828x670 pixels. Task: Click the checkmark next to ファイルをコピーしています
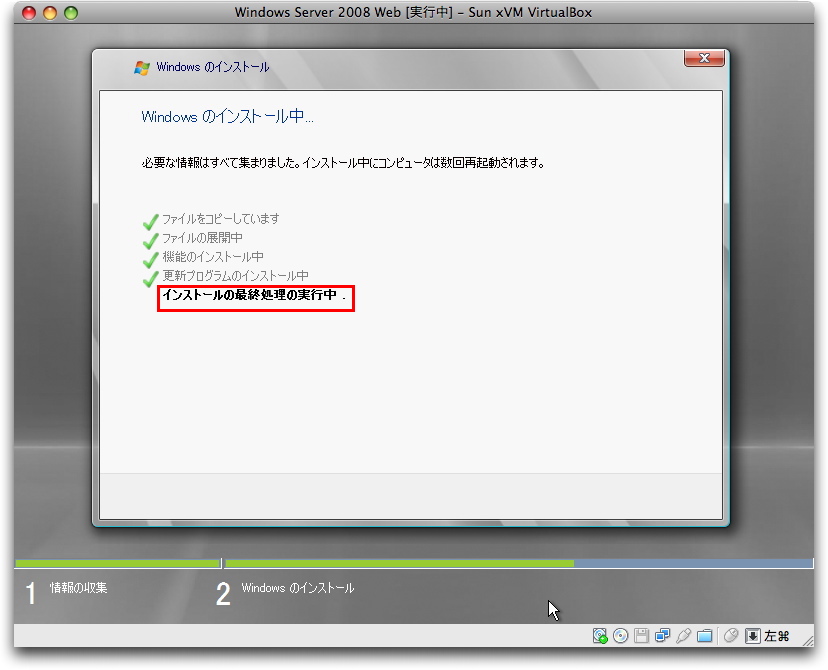(x=150, y=222)
